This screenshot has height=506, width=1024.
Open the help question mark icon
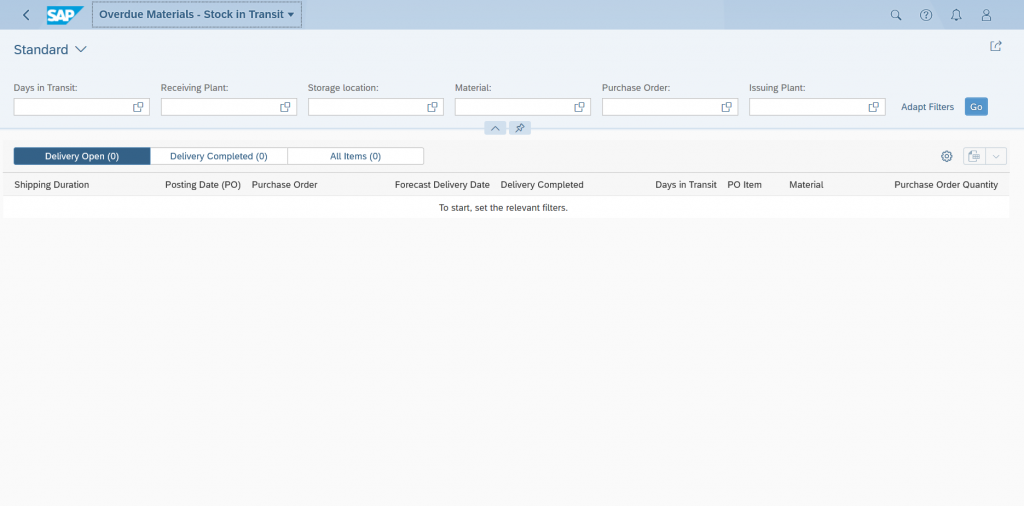(926, 15)
